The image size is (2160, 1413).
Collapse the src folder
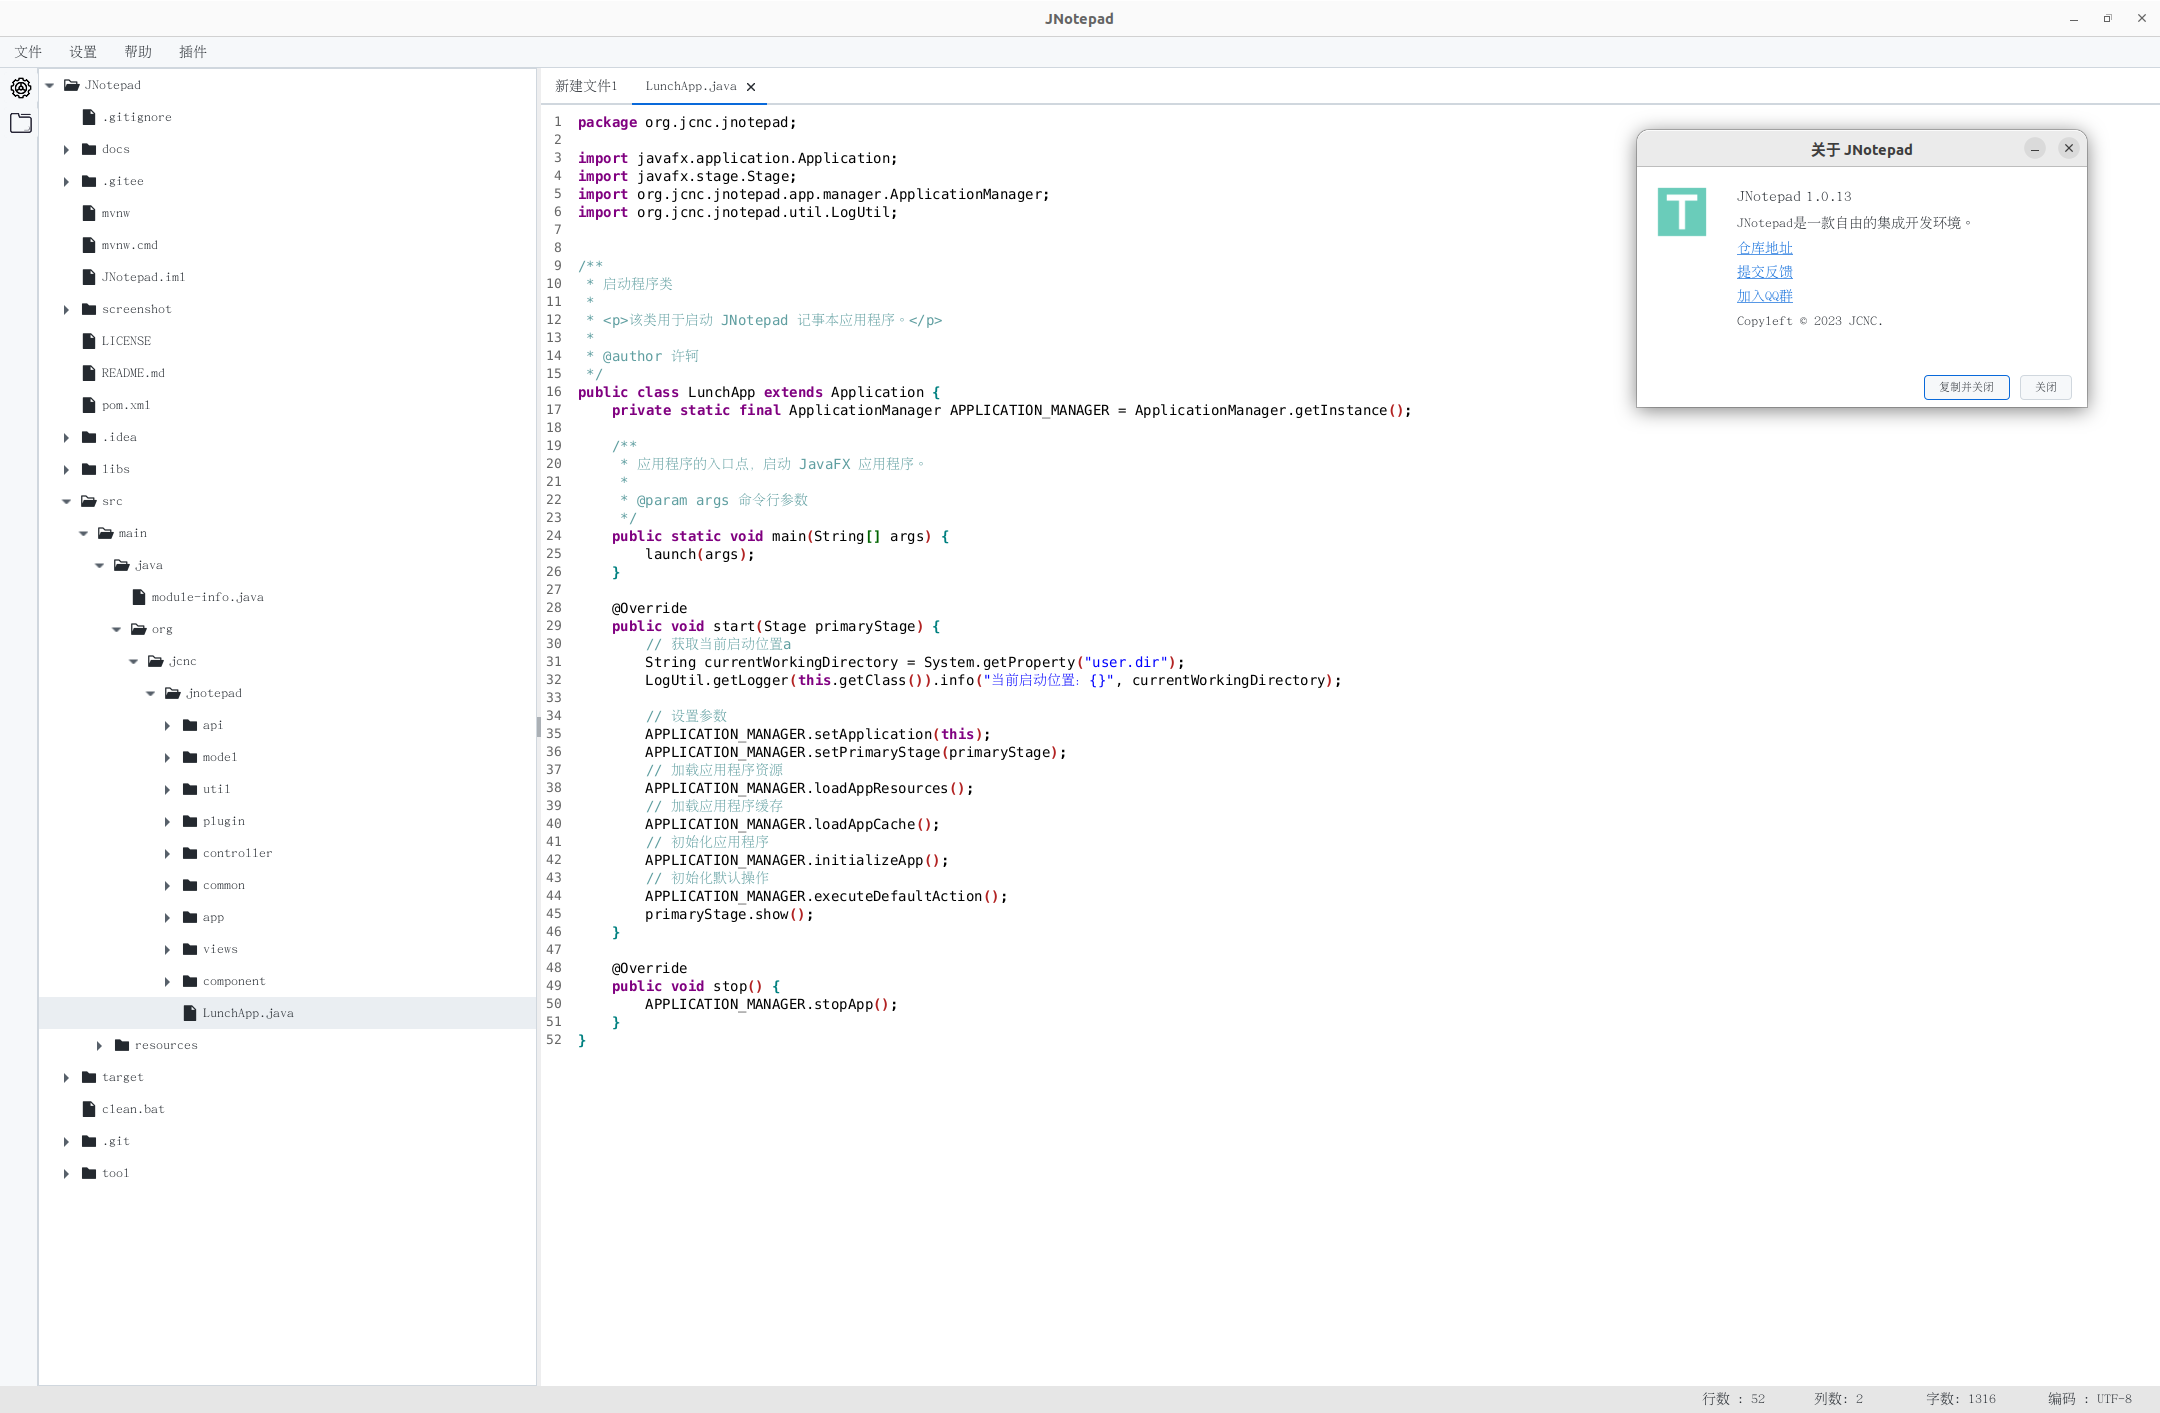67,502
